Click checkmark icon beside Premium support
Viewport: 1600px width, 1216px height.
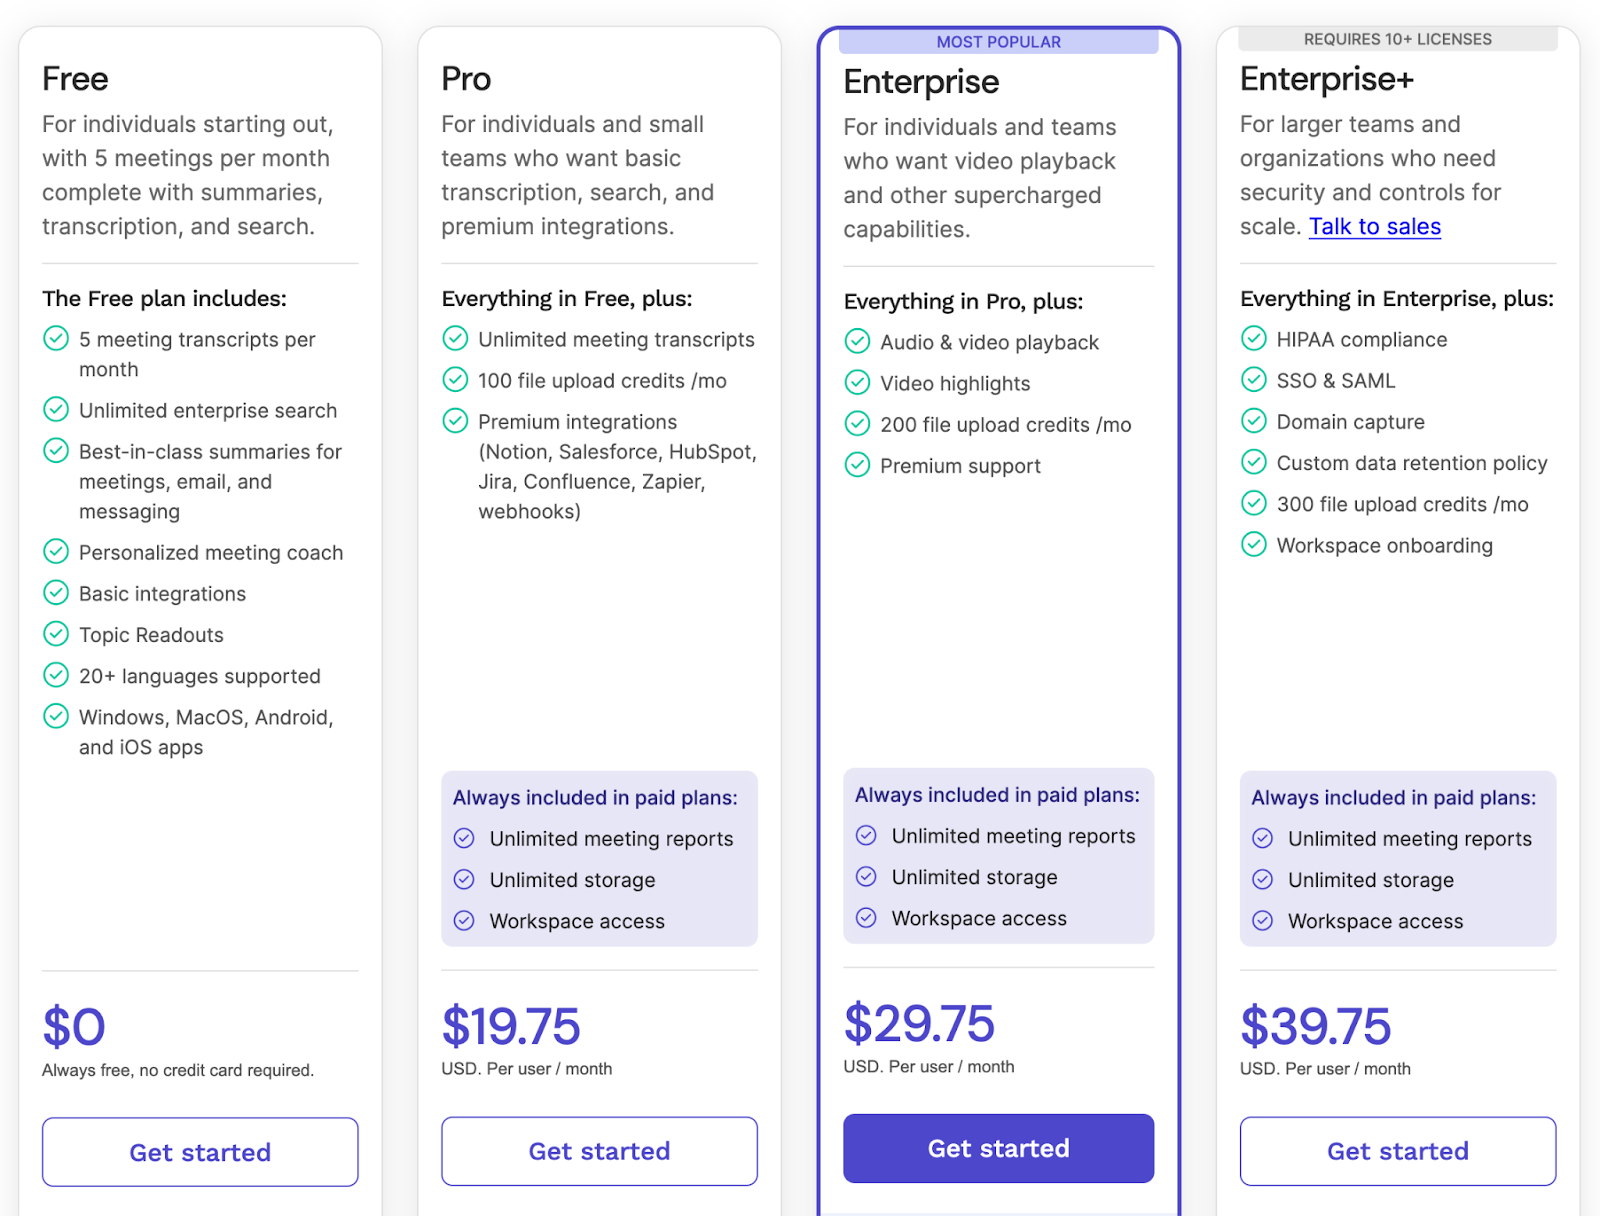pos(857,465)
